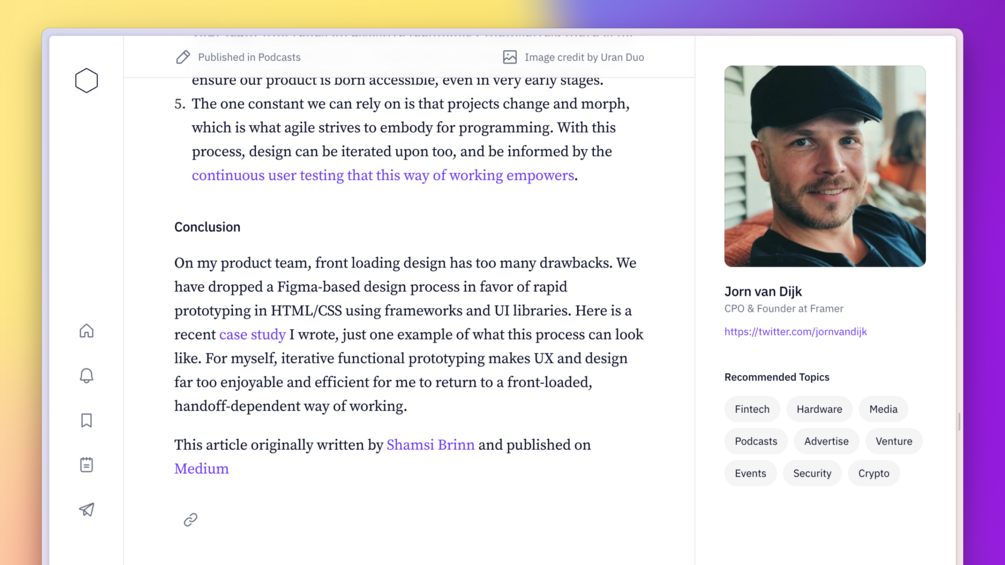Open the 'case study' link
The height and width of the screenshot is (565, 1005).
[252, 335]
